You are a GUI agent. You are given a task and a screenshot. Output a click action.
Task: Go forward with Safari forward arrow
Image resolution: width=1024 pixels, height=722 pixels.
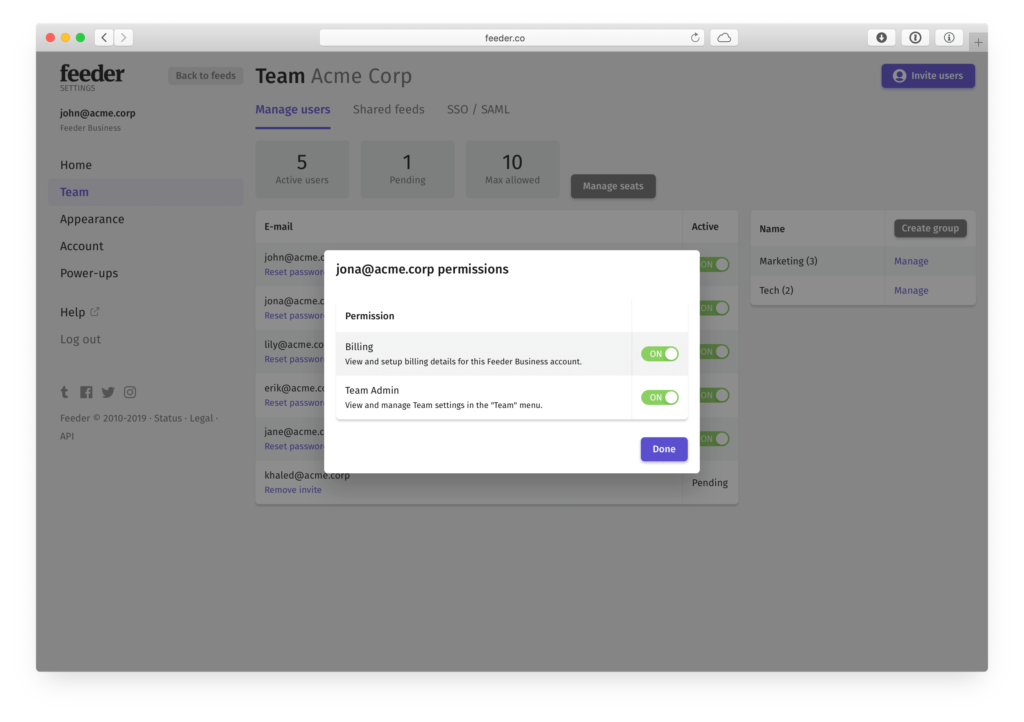point(123,38)
